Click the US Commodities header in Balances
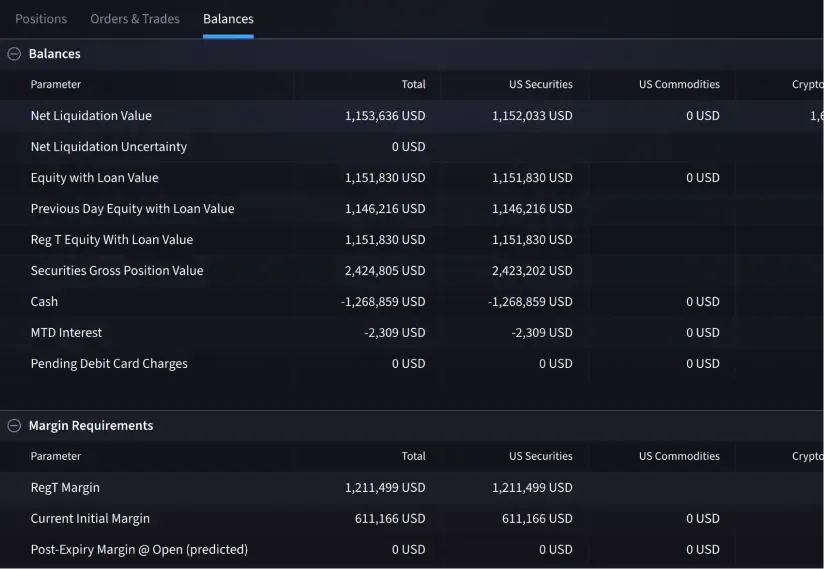The width and height of the screenshot is (824, 569). [x=679, y=85]
